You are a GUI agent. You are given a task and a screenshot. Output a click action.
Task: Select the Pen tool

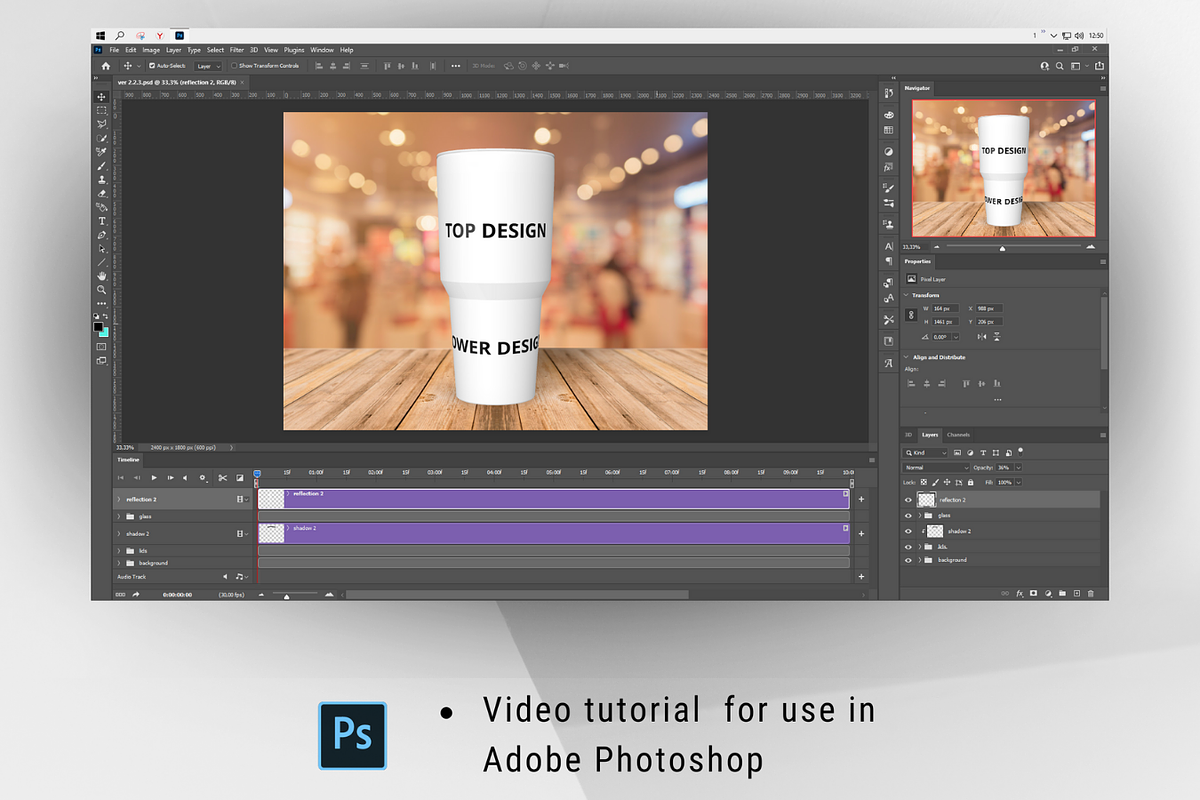102,235
